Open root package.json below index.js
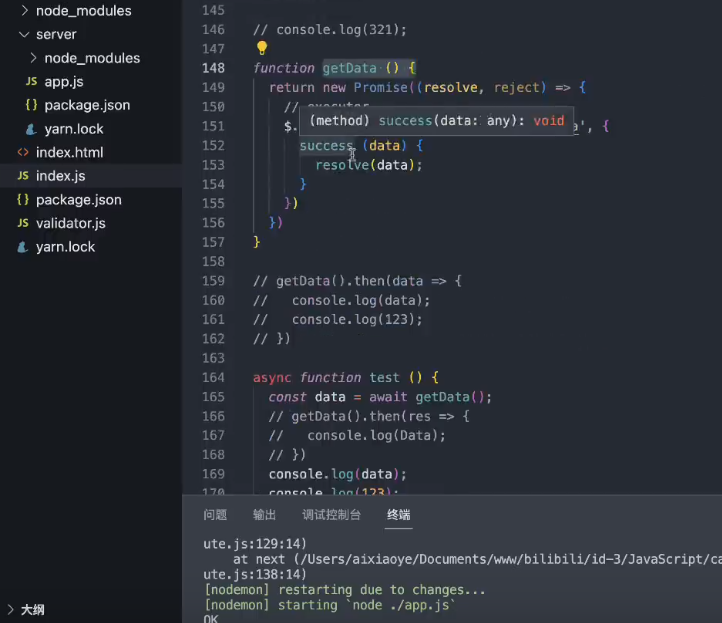This screenshot has height=623, width=722. (x=79, y=200)
